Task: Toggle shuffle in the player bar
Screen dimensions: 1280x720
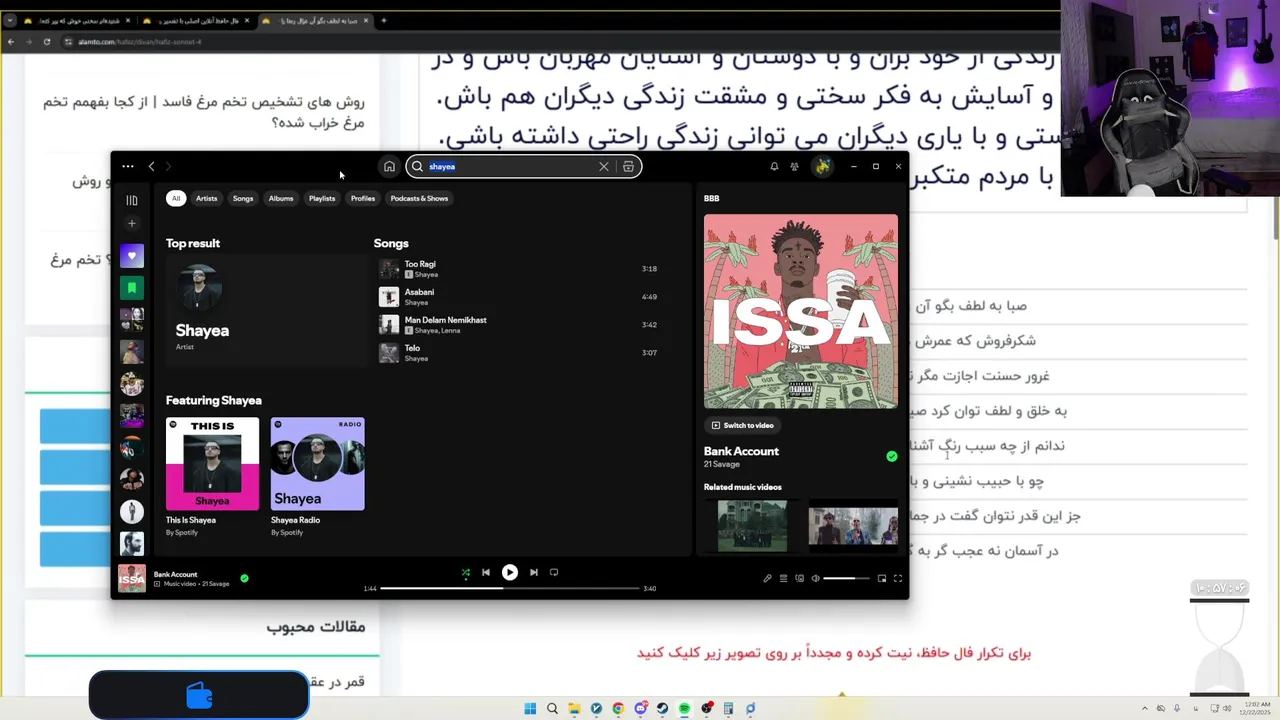Action: (x=465, y=573)
